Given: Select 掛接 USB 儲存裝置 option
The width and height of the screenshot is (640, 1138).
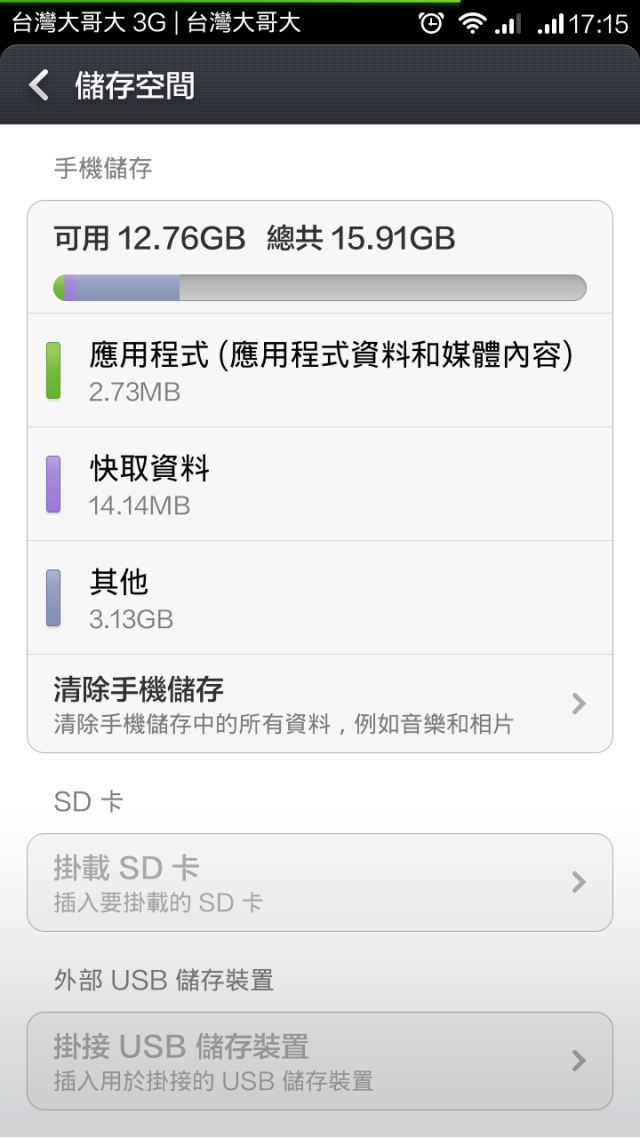Looking at the screenshot, I should tap(320, 1060).
